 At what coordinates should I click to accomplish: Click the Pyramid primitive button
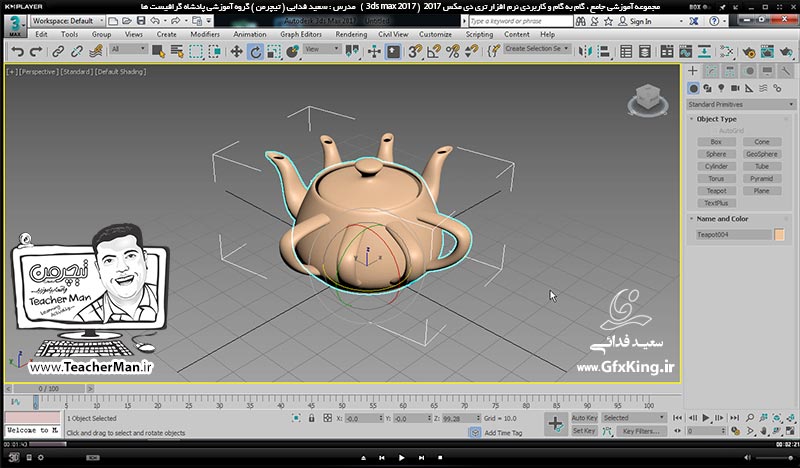pyautogui.click(x=762, y=179)
